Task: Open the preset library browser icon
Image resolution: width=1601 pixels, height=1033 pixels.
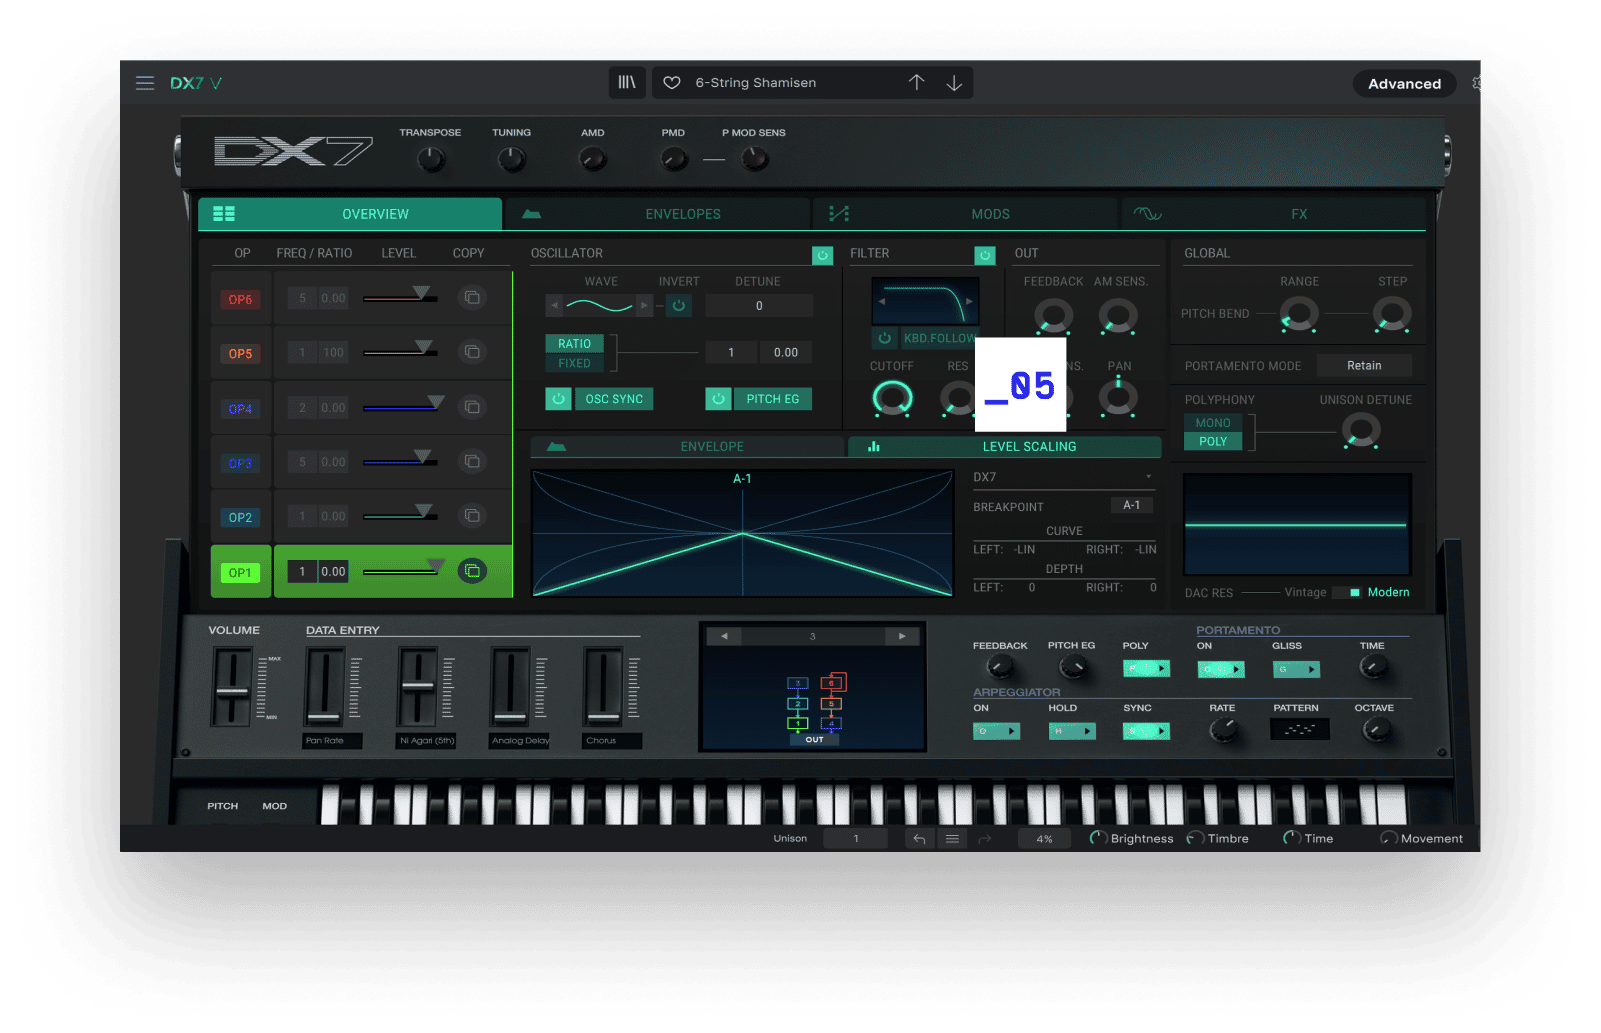Action: pyautogui.click(x=627, y=83)
